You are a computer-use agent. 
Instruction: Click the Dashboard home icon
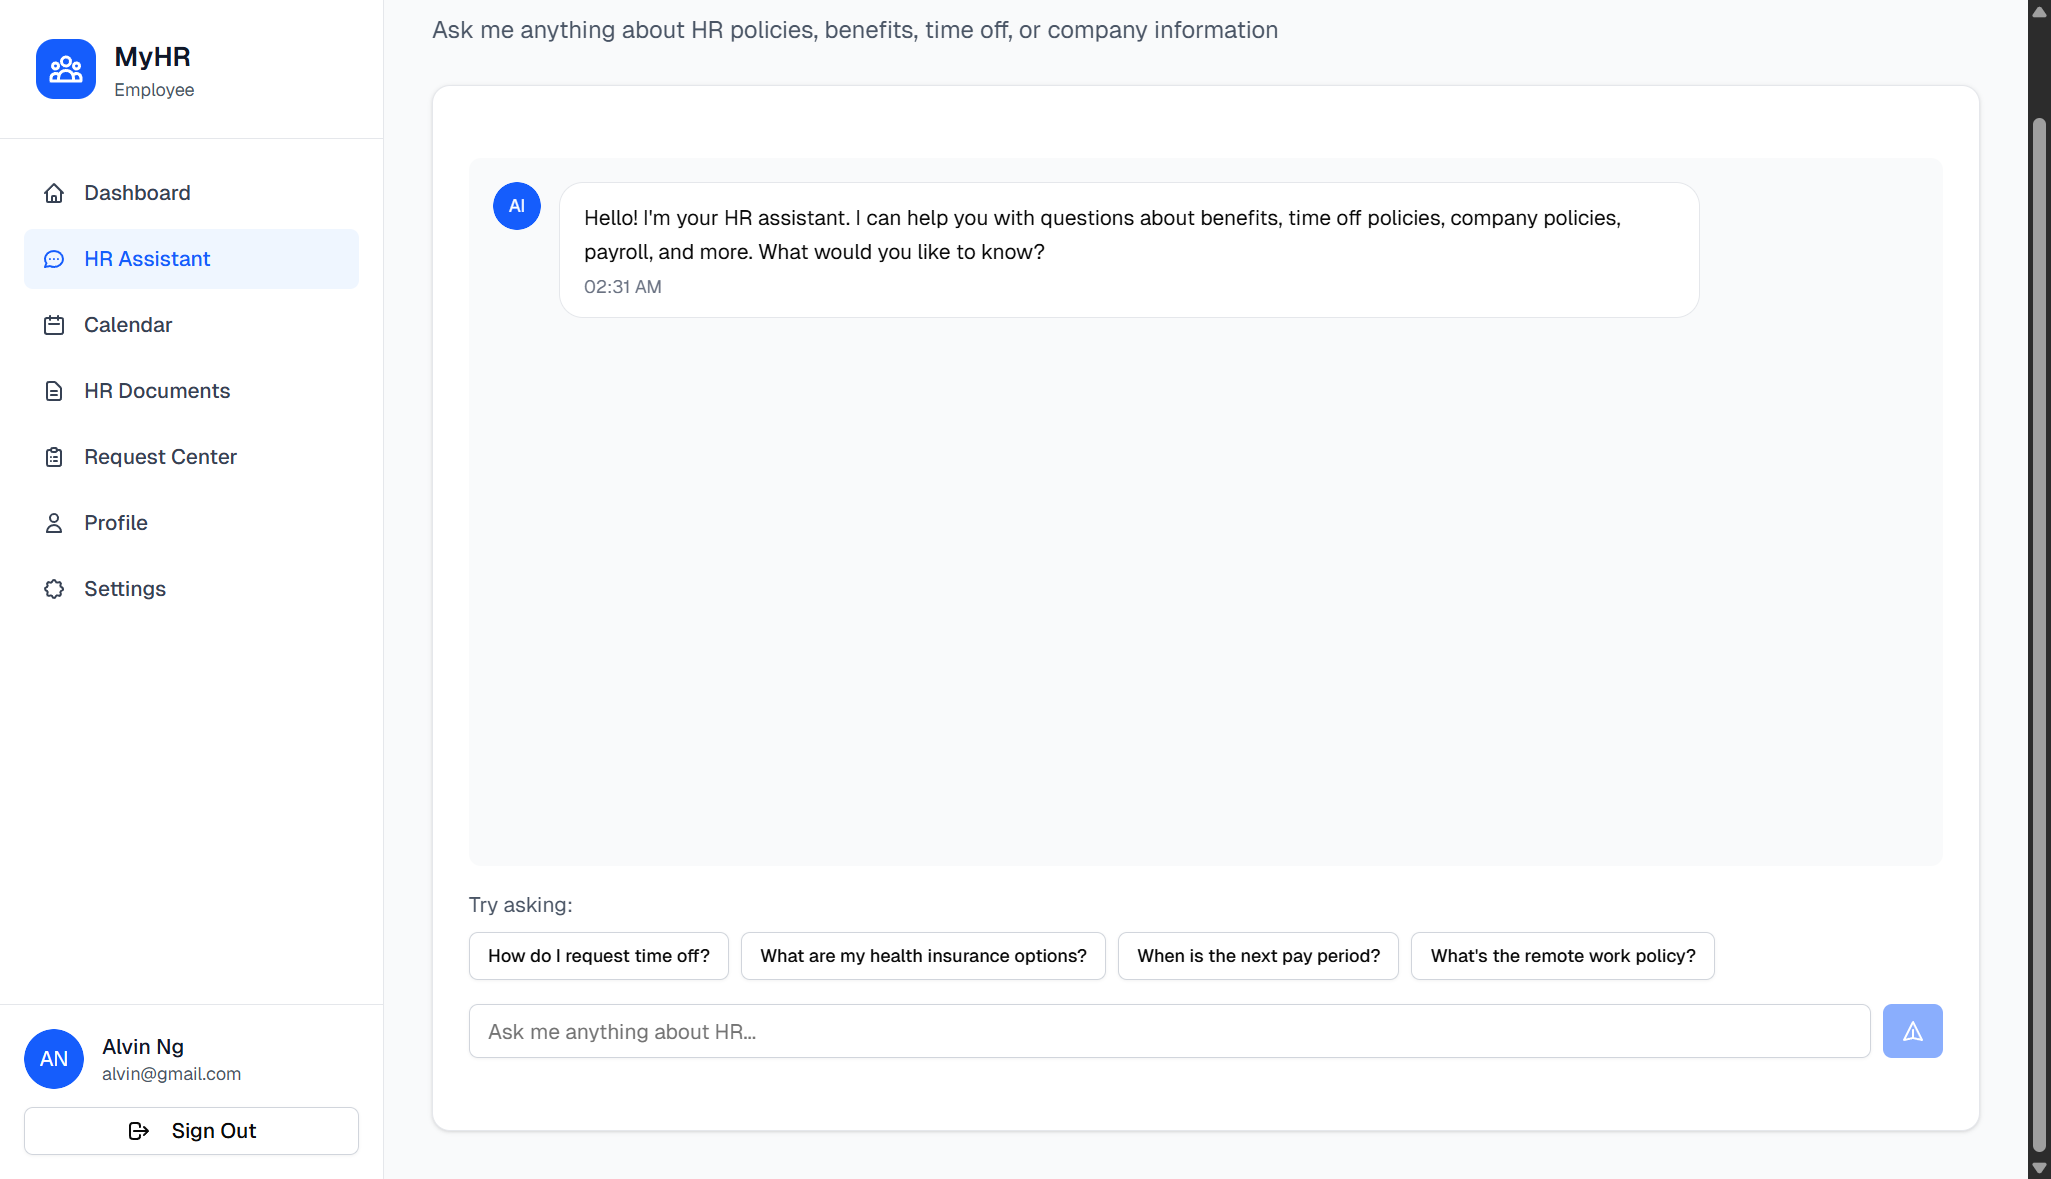[54, 193]
